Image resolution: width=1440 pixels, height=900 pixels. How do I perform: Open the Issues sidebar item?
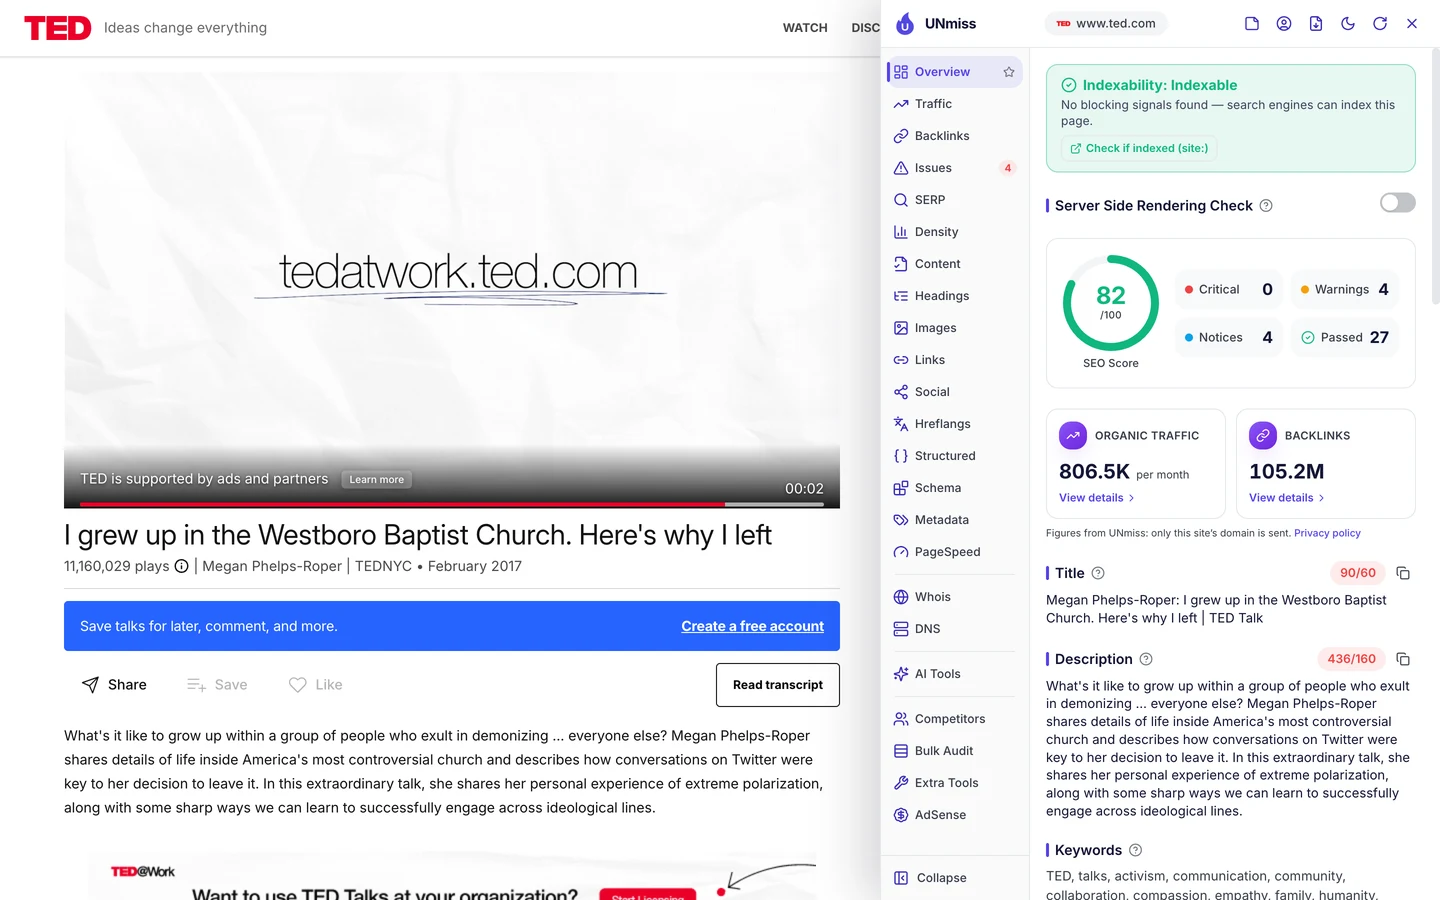[x=954, y=168]
